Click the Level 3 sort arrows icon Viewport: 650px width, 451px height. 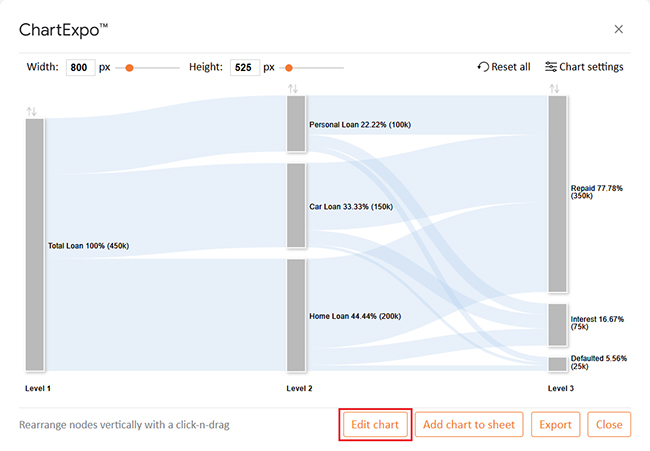(x=555, y=89)
